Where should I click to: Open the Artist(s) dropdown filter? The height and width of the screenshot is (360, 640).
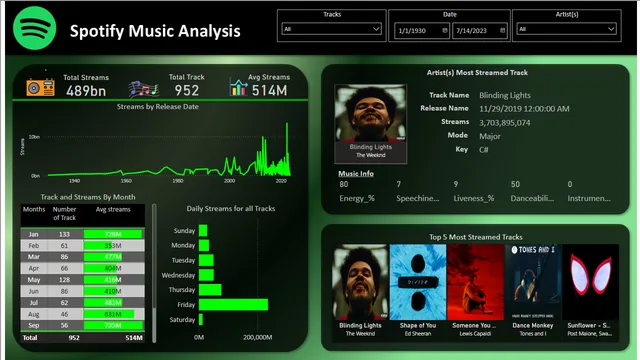[x=566, y=29]
